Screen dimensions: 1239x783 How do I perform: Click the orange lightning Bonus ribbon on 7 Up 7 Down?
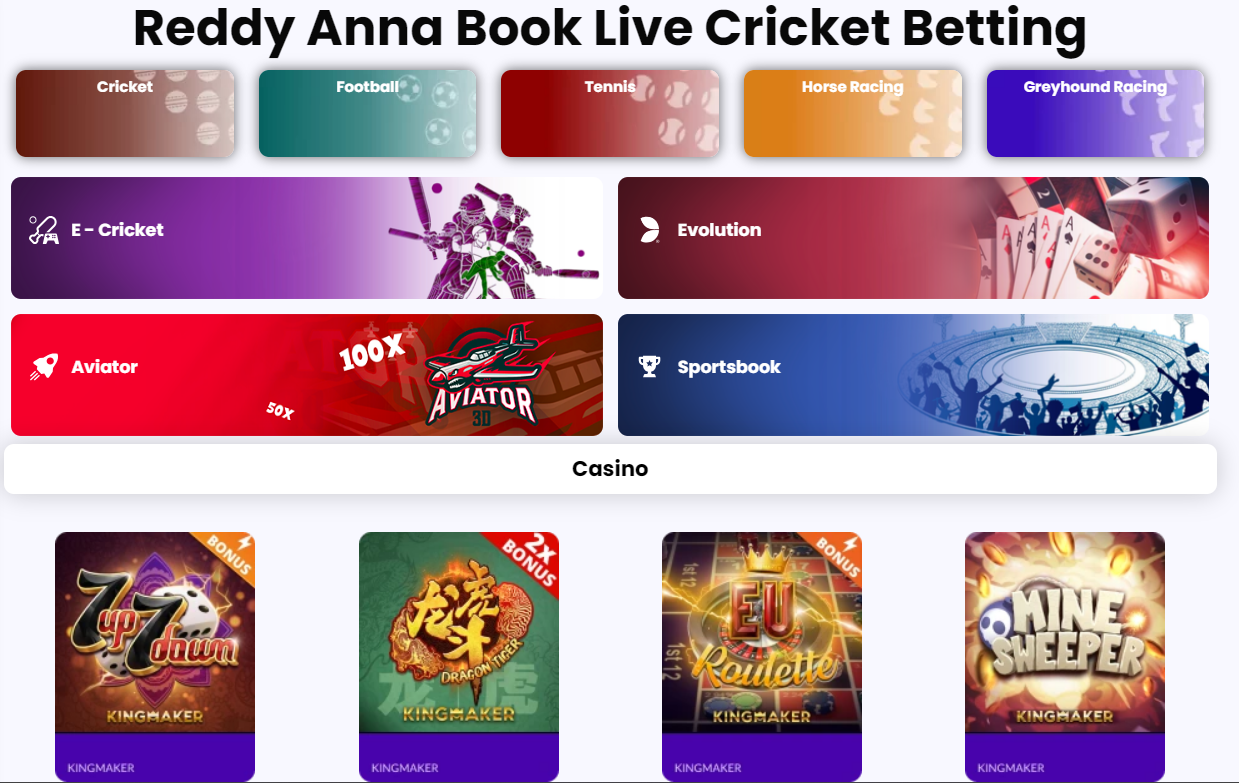(x=229, y=554)
